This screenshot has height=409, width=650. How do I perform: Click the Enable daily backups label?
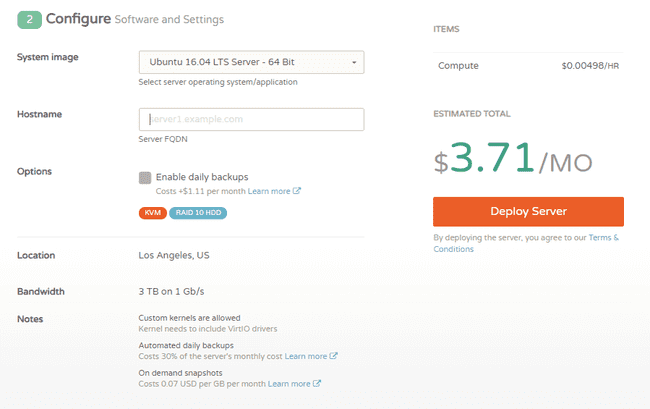pyautogui.click(x=202, y=177)
